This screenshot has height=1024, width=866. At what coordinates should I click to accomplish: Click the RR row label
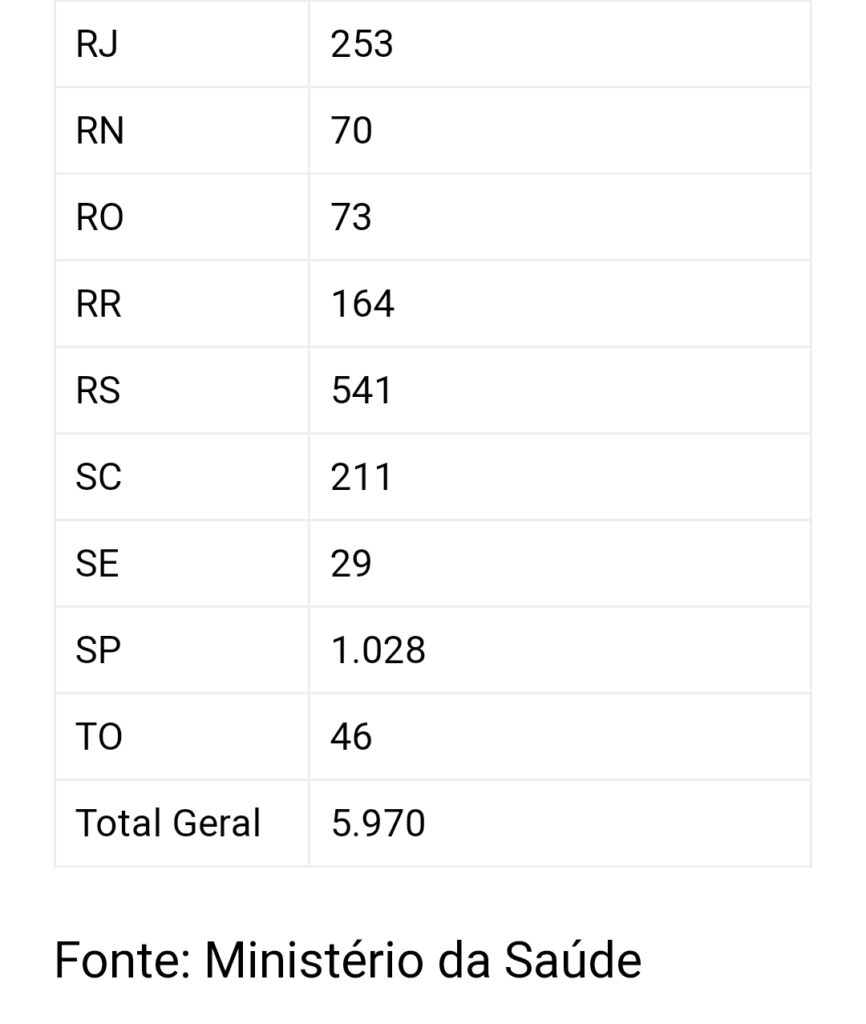coord(99,304)
